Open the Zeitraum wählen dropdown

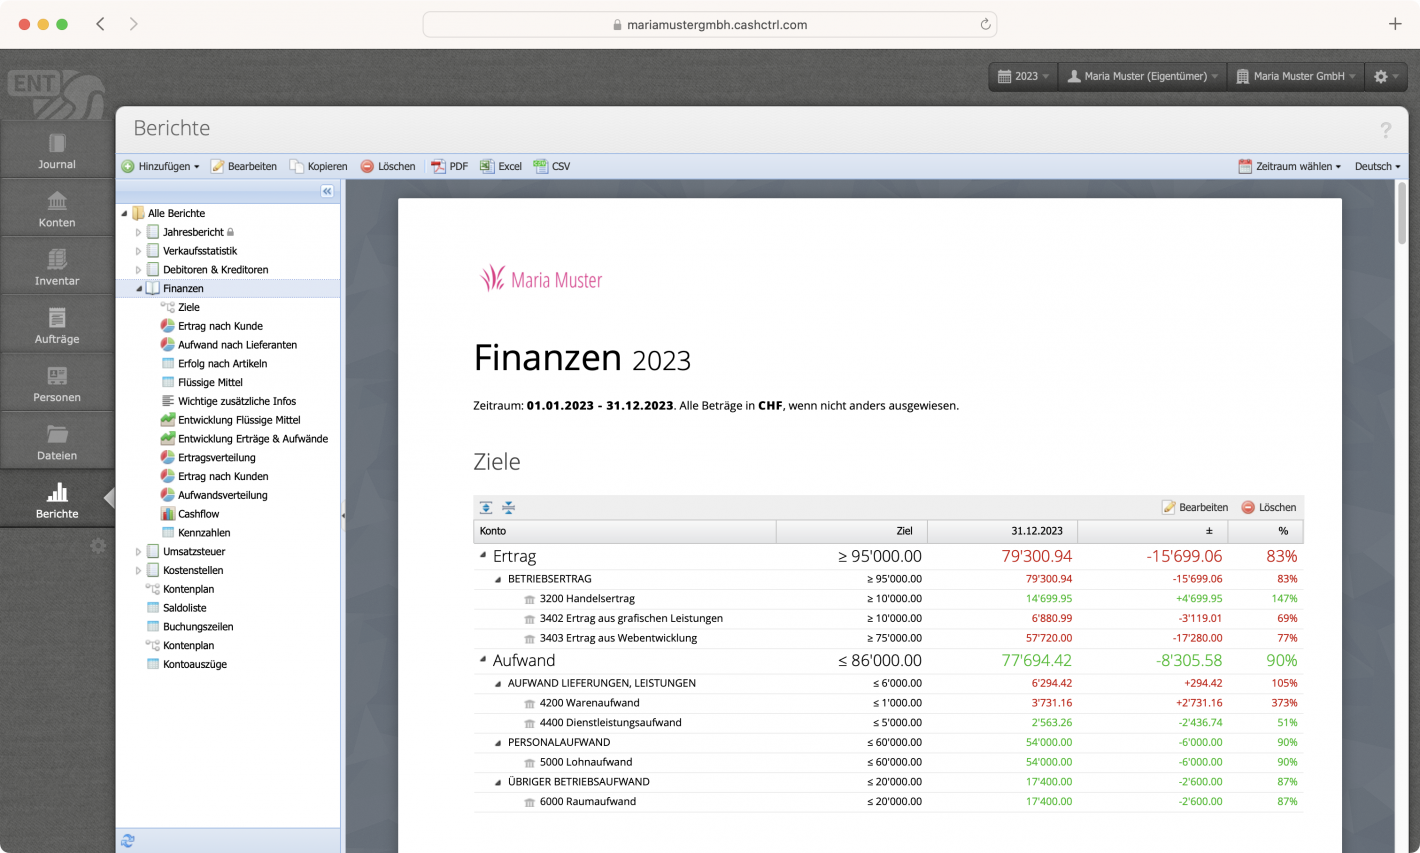coord(1290,166)
